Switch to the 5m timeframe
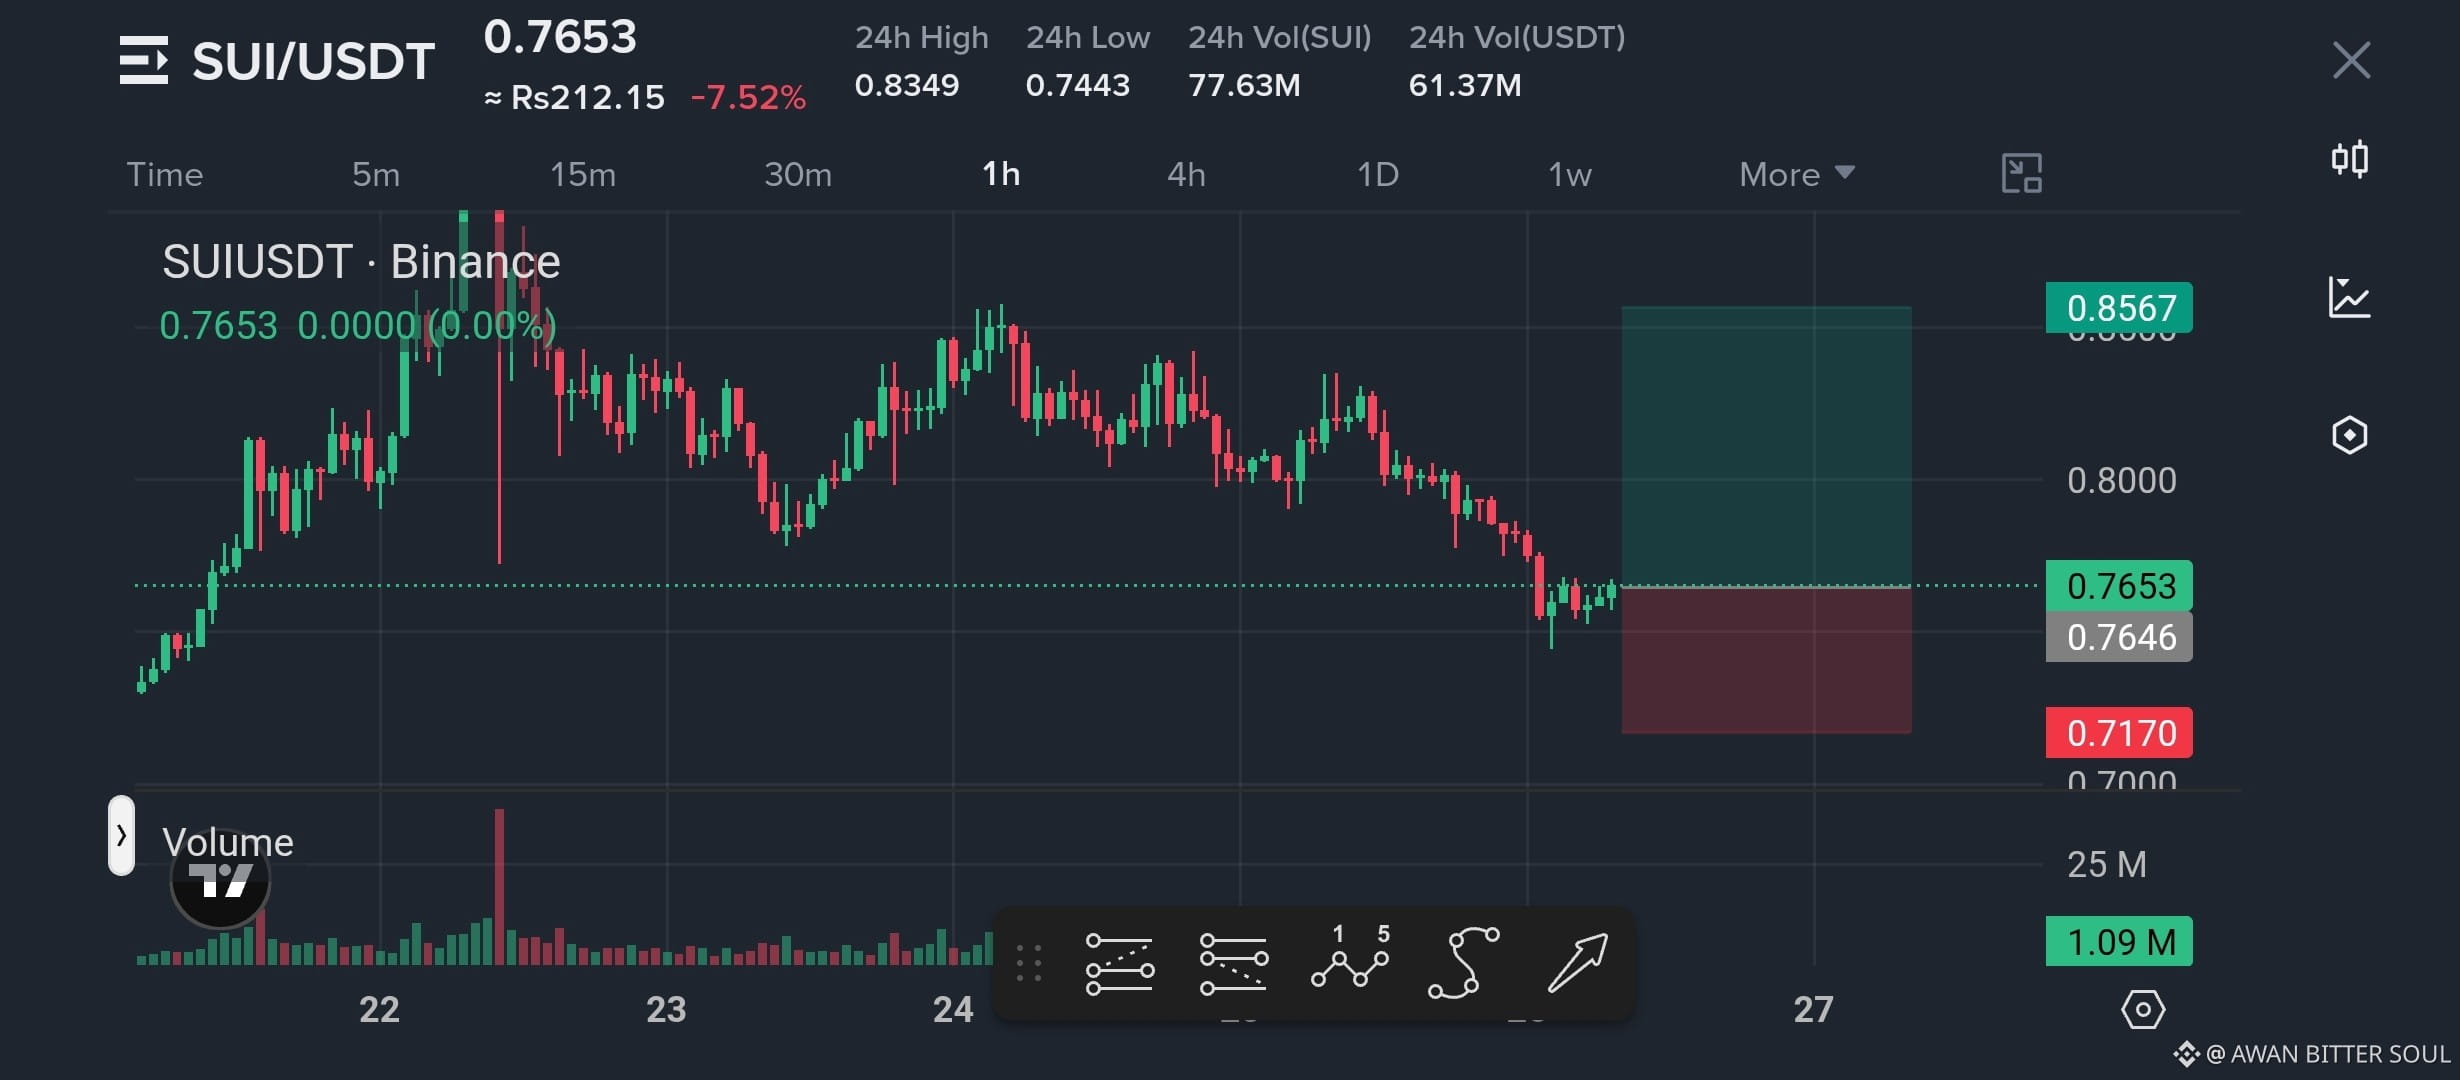The height and width of the screenshot is (1080, 2460). click(376, 174)
